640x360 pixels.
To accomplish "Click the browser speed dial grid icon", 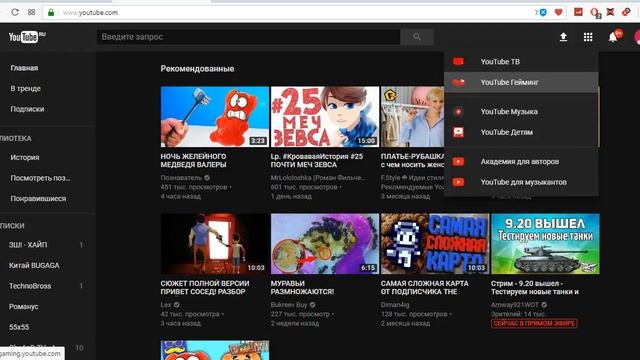I will (31, 12).
